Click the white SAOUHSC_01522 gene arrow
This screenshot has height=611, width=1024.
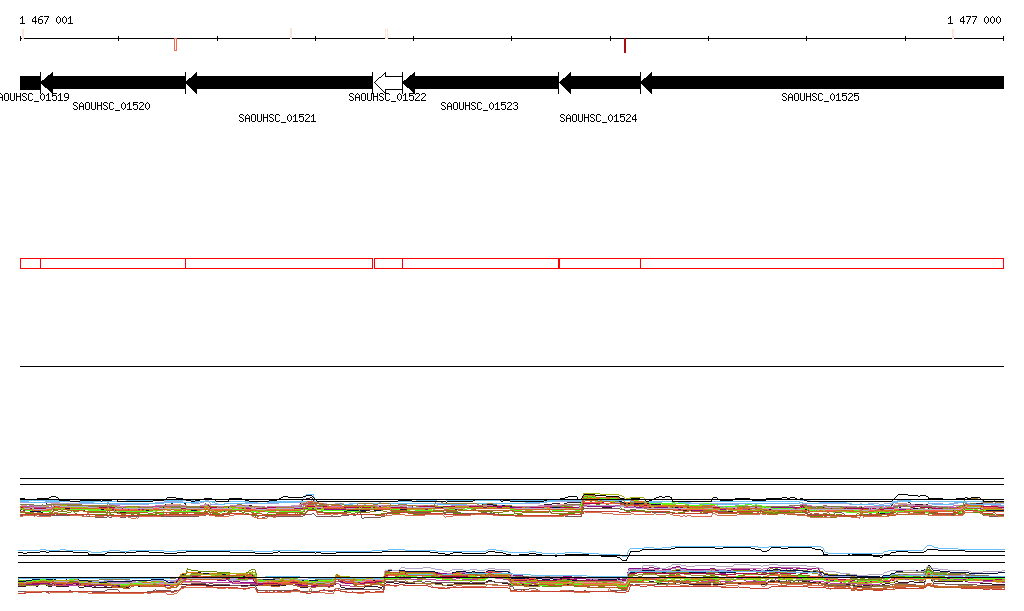pos(388,83)
